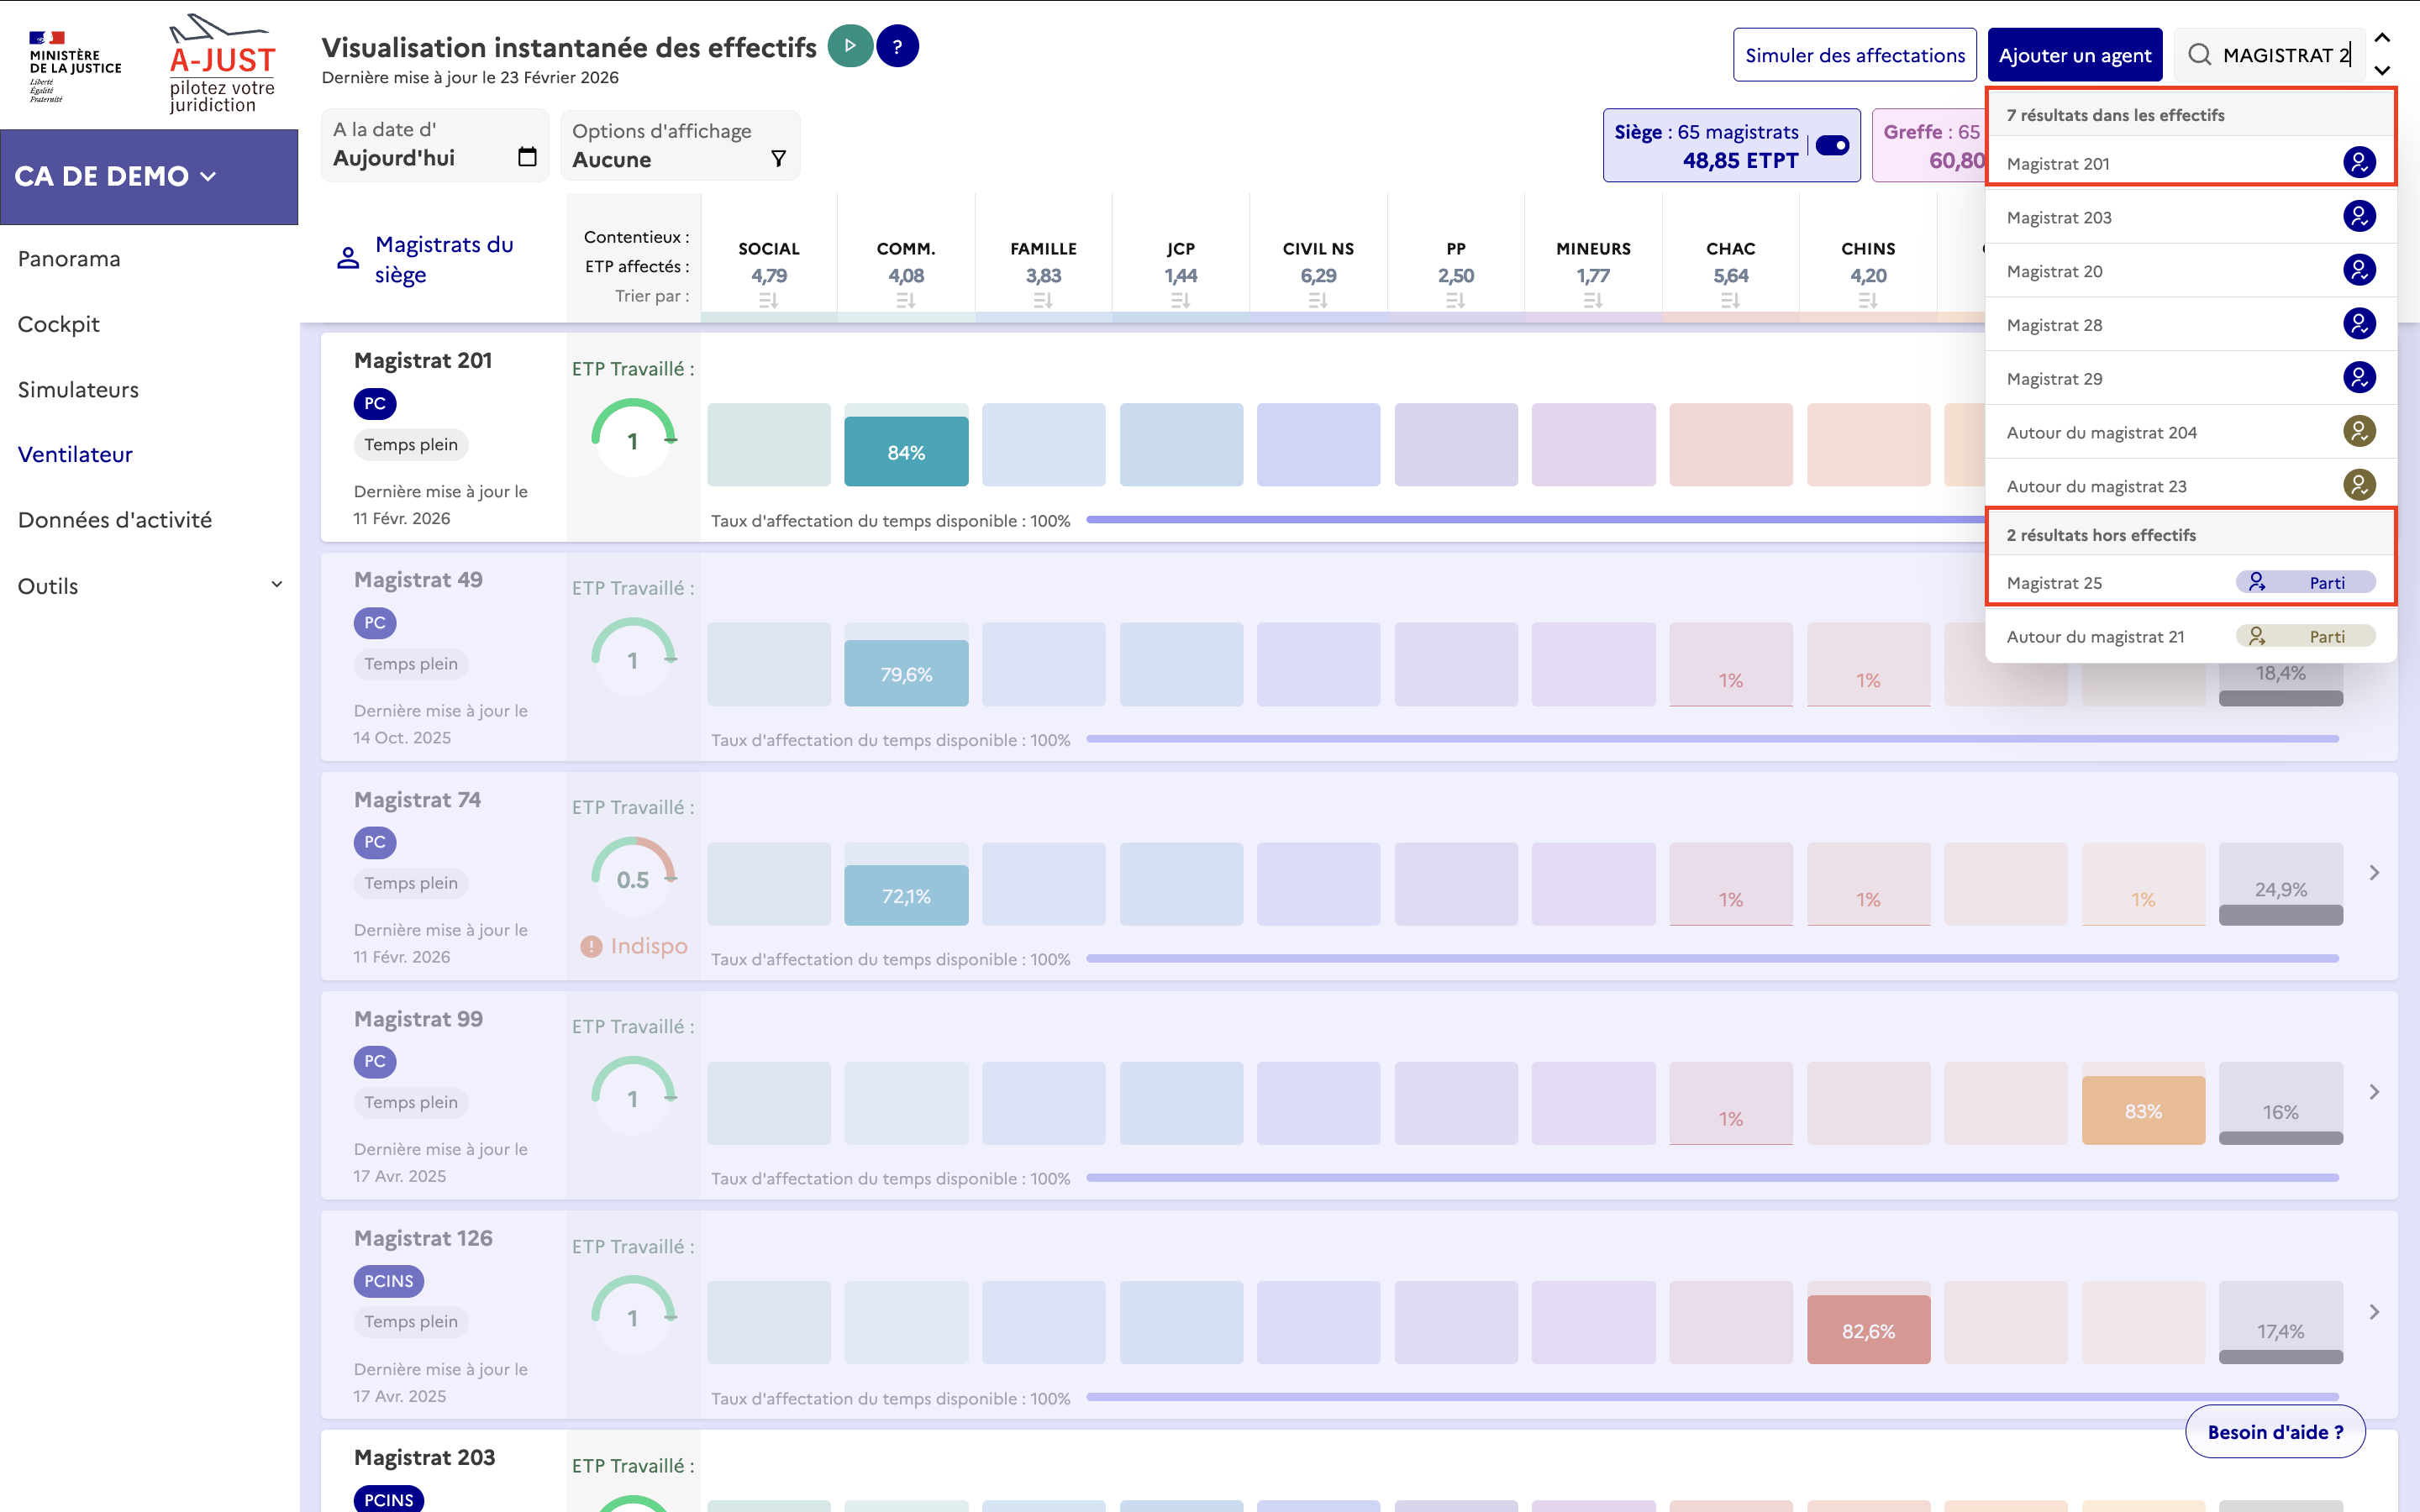Click Simuler des affectations button

point(1854,55)
